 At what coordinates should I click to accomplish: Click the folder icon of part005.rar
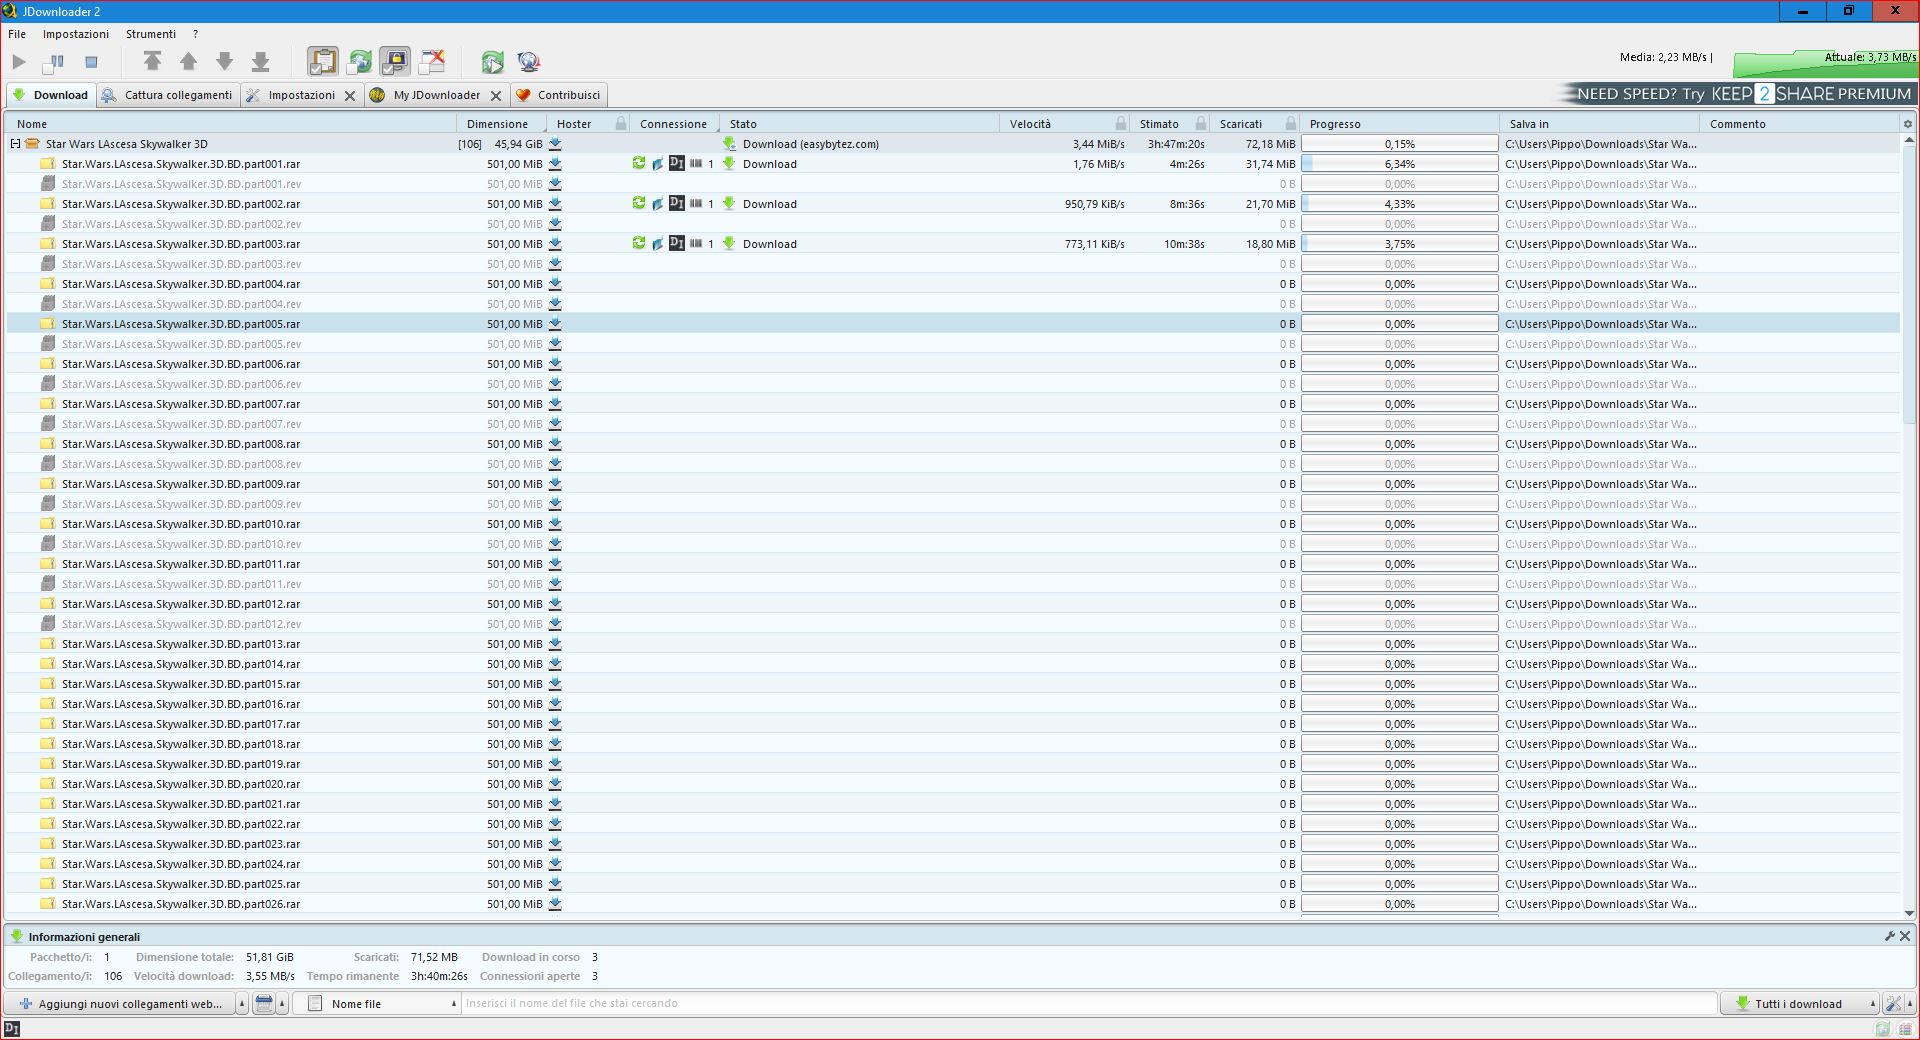click(x=47, y=324)
